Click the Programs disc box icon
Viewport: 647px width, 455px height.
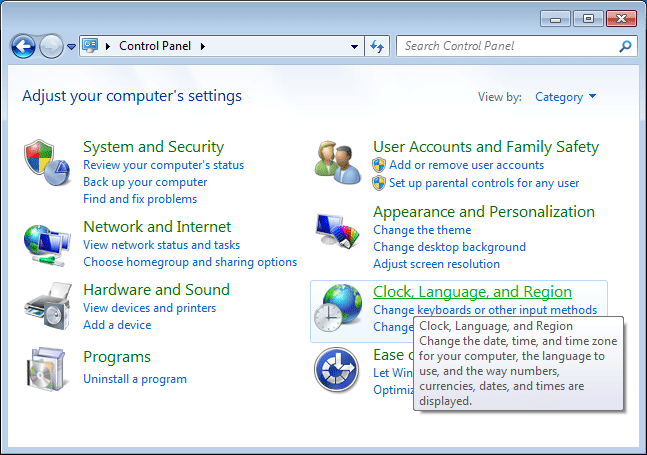tap(46, 370)
